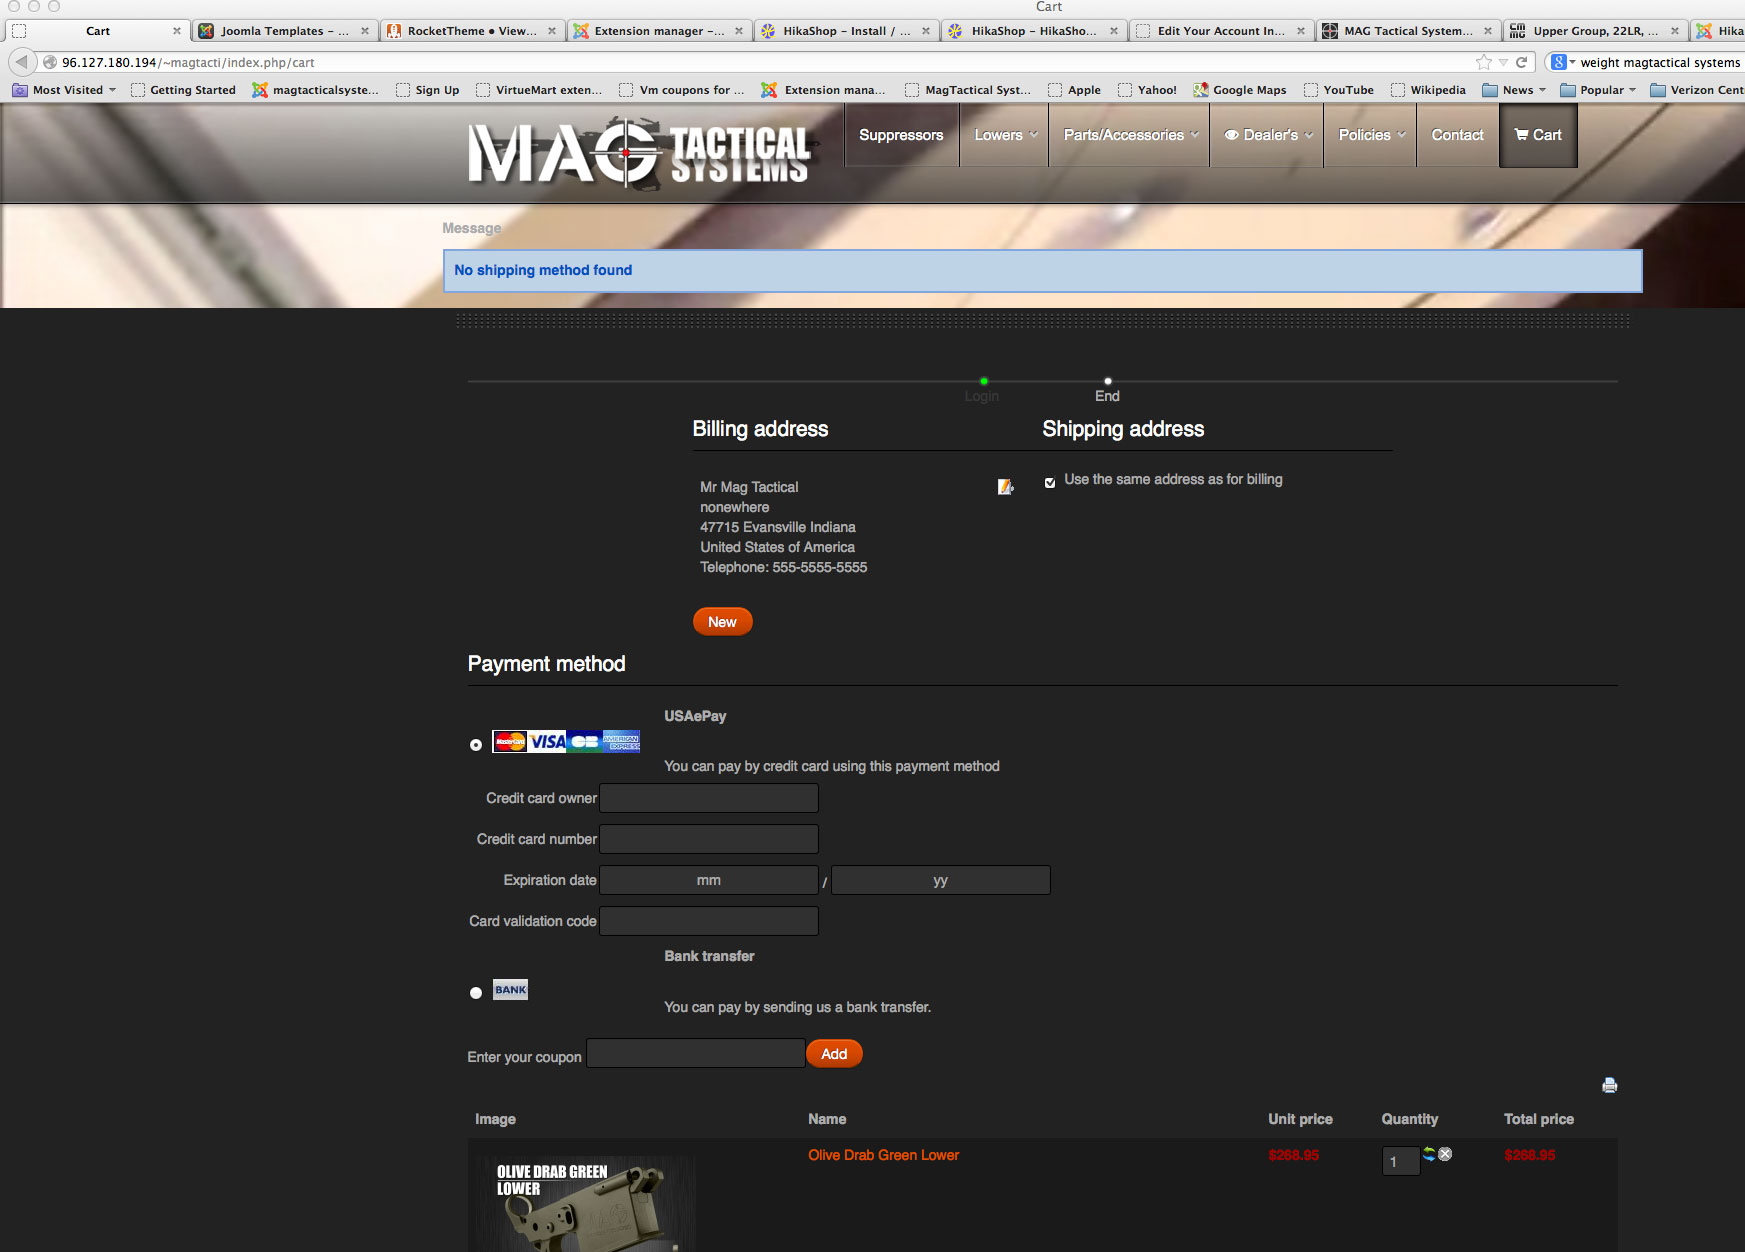The image size is (1745, 1252).
Task: Expand the Parts/Accessories menu
Action: [x=1130, y=135]
